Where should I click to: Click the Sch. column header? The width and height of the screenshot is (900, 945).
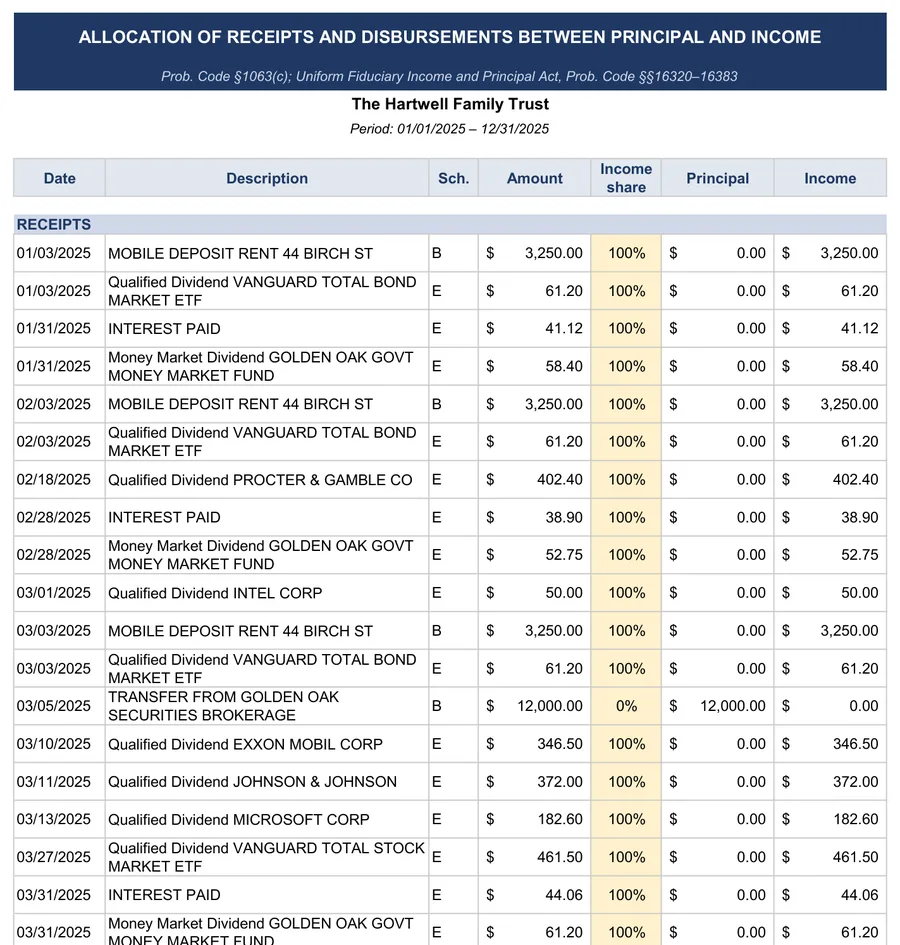(x=453, y=178)
